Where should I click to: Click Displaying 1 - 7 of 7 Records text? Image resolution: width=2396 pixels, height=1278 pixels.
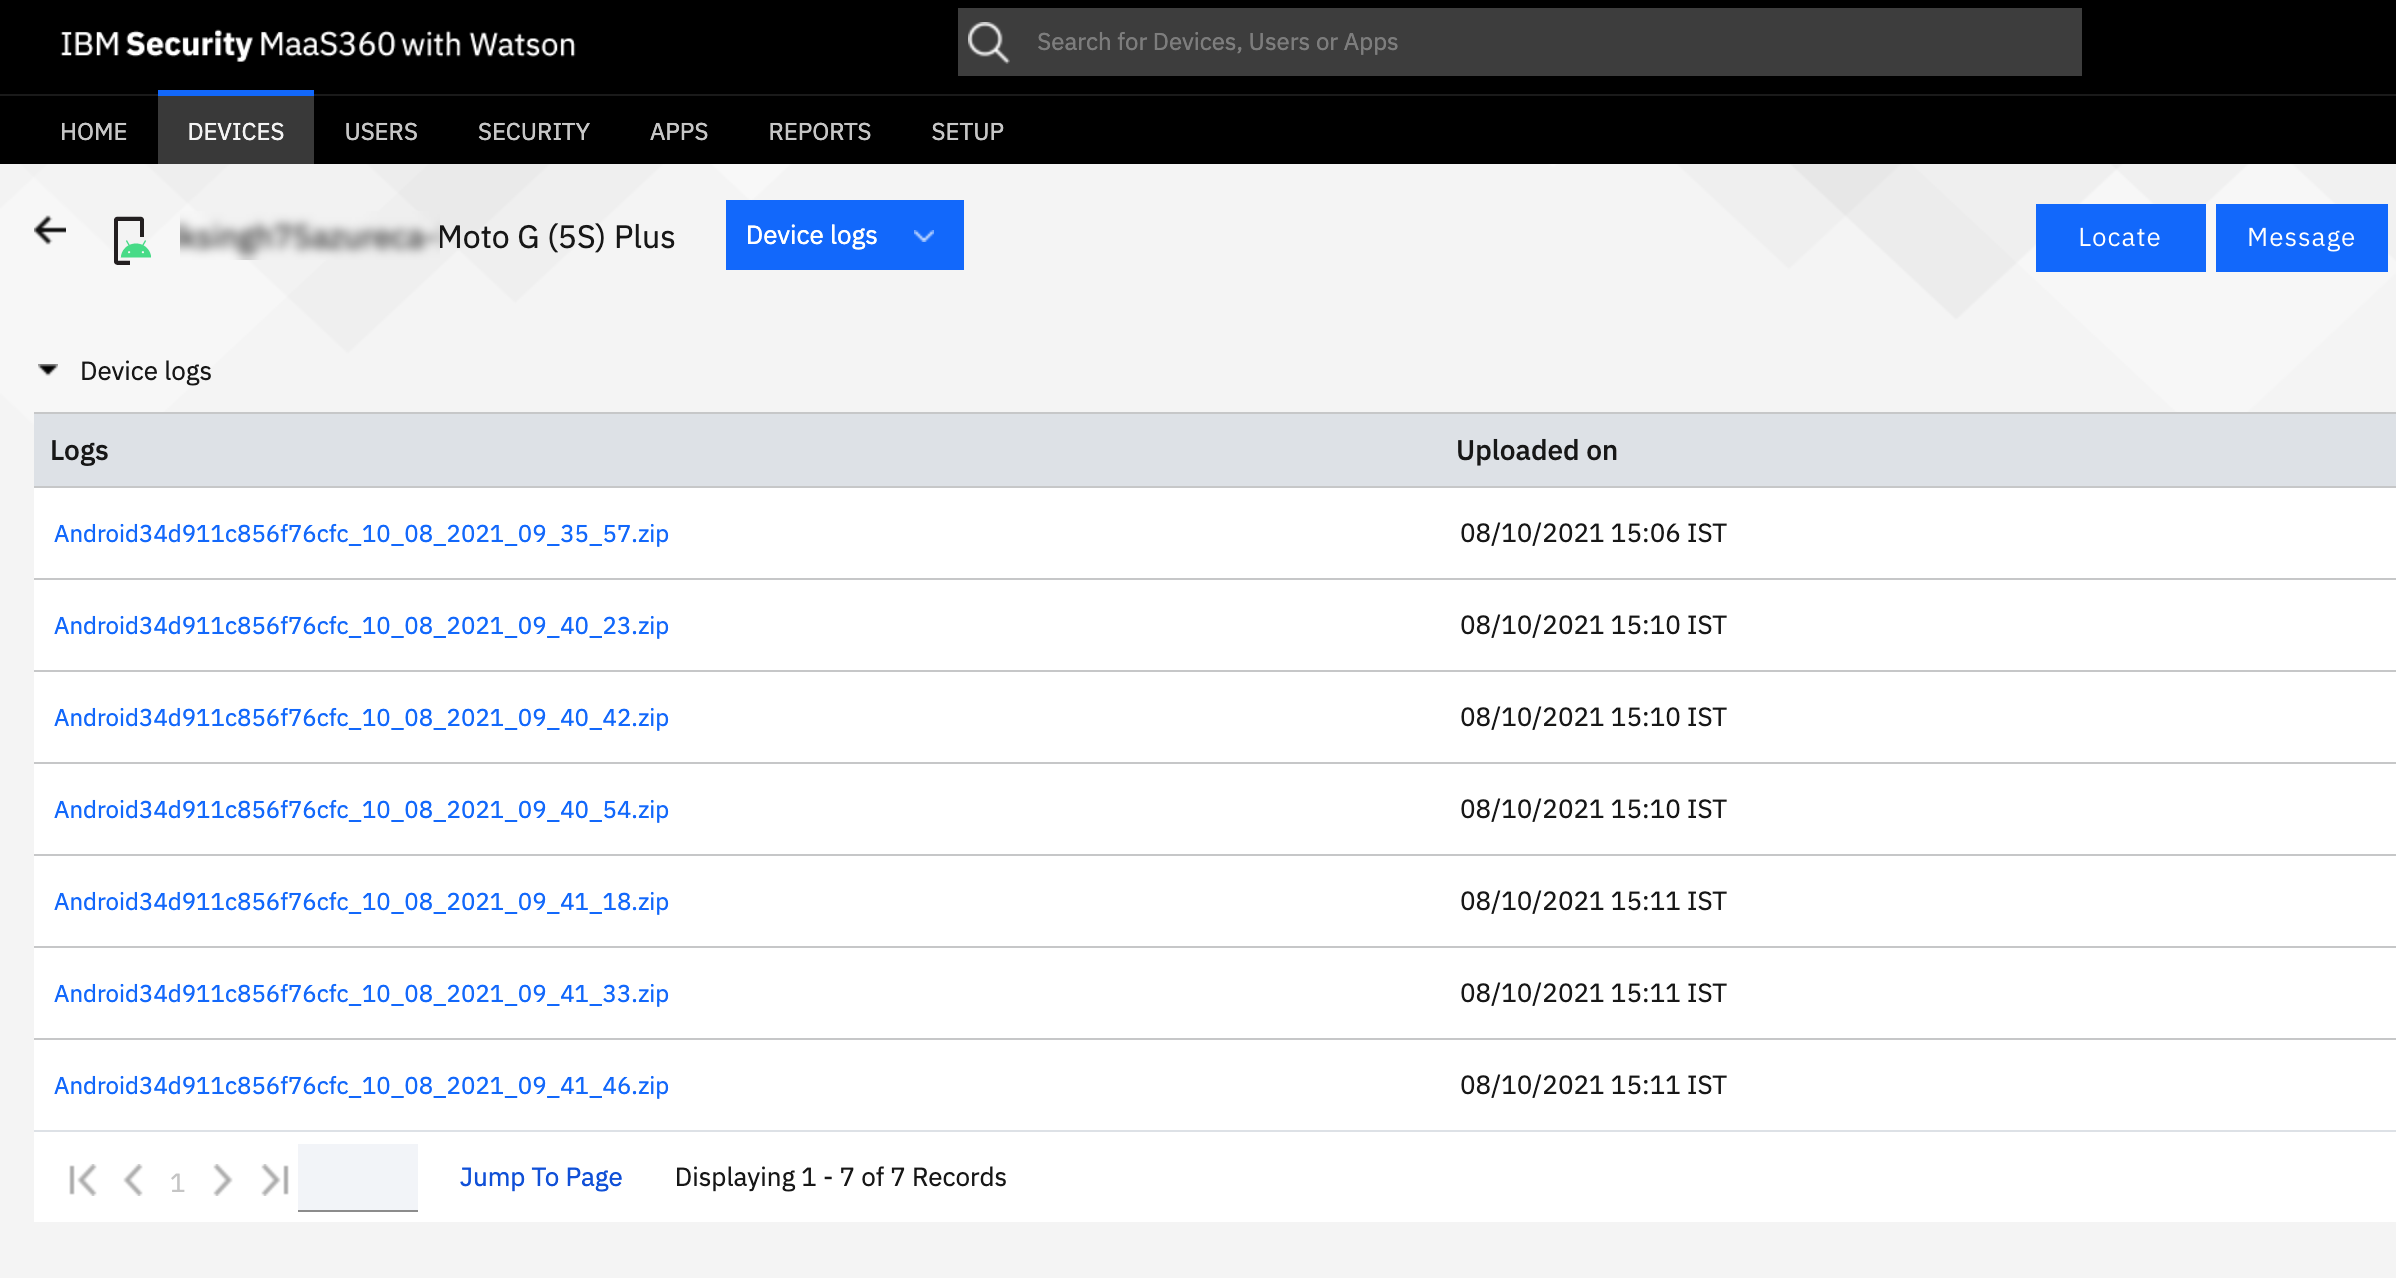coord(841,1177)
